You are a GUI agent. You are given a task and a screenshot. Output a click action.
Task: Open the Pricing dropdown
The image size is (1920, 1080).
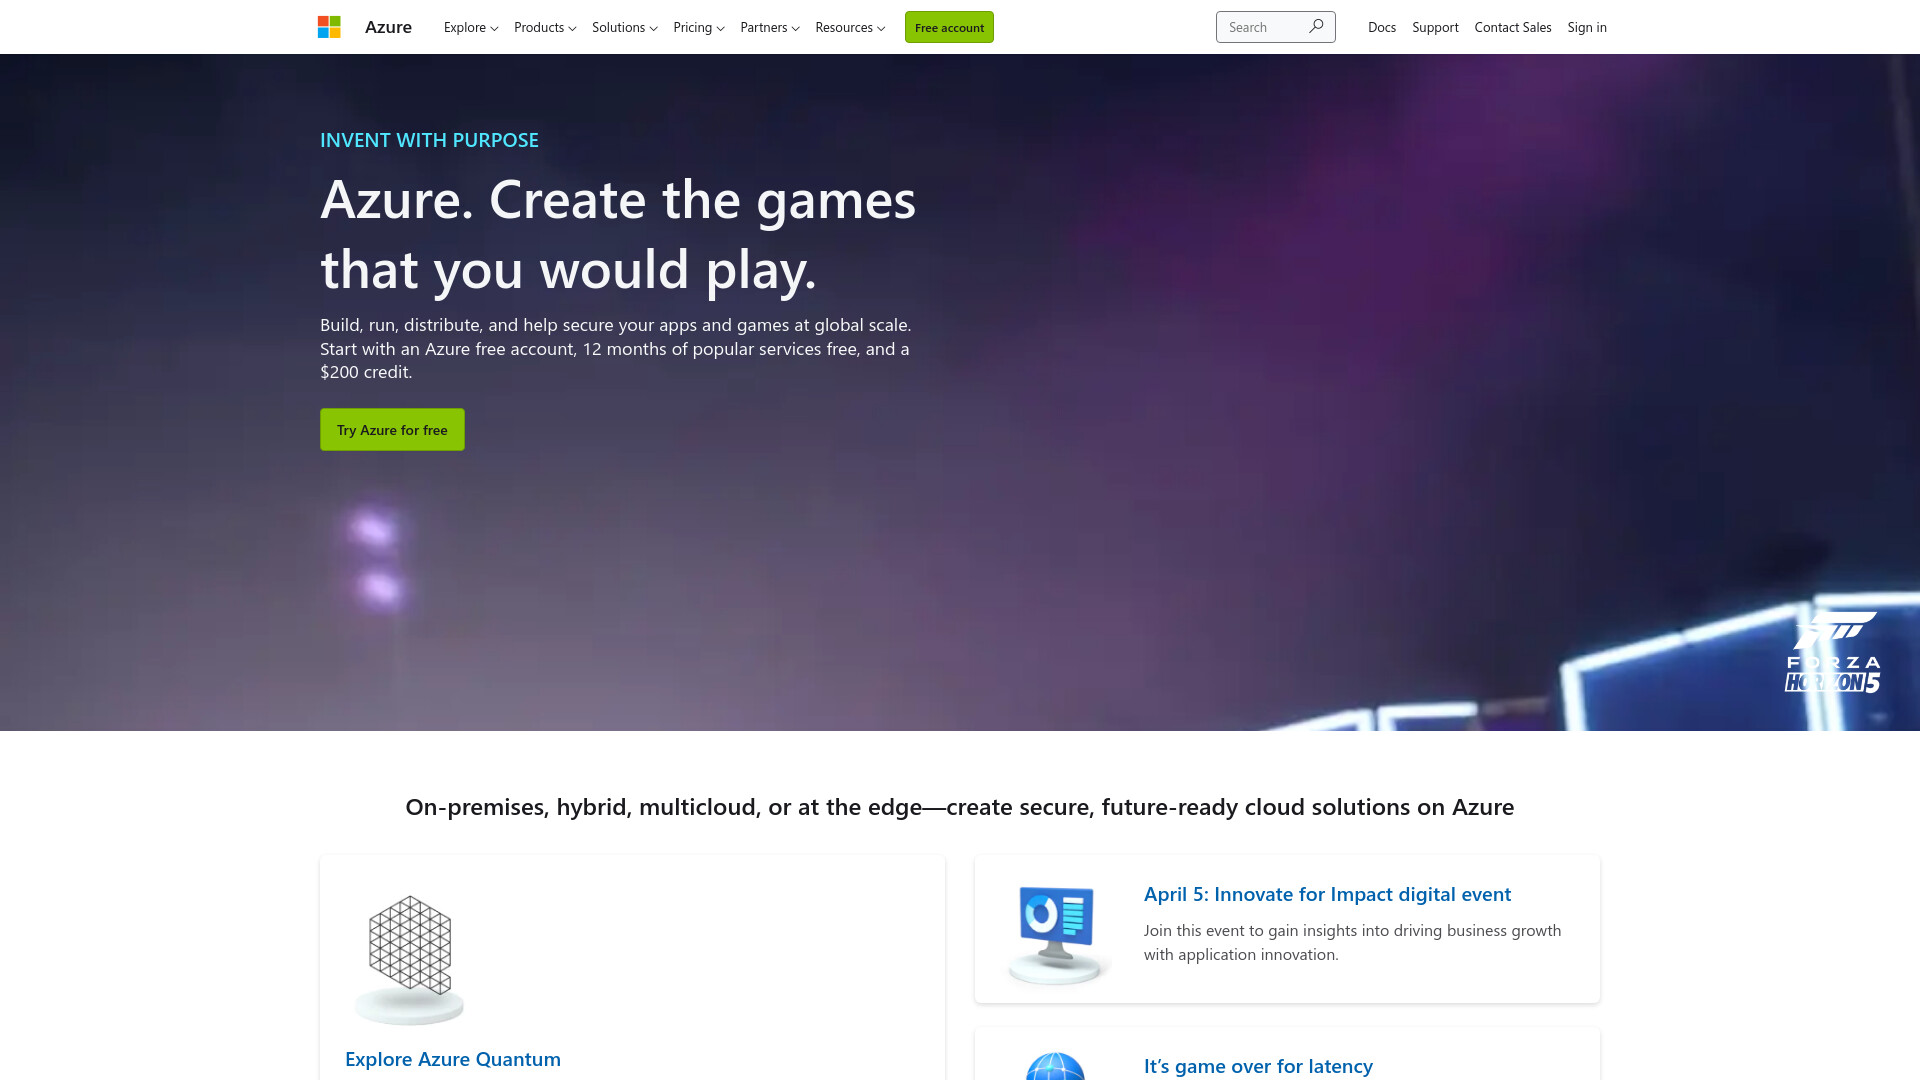(699, 27)
